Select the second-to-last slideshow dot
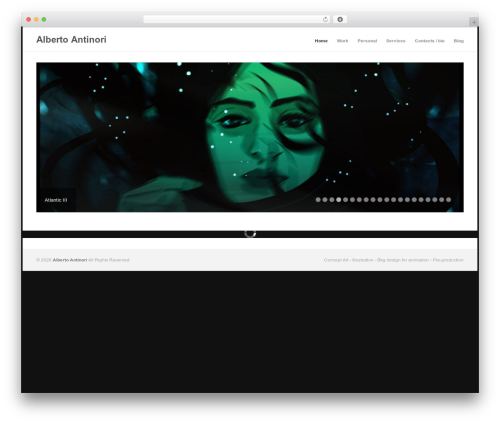 (x=442, y=200)
